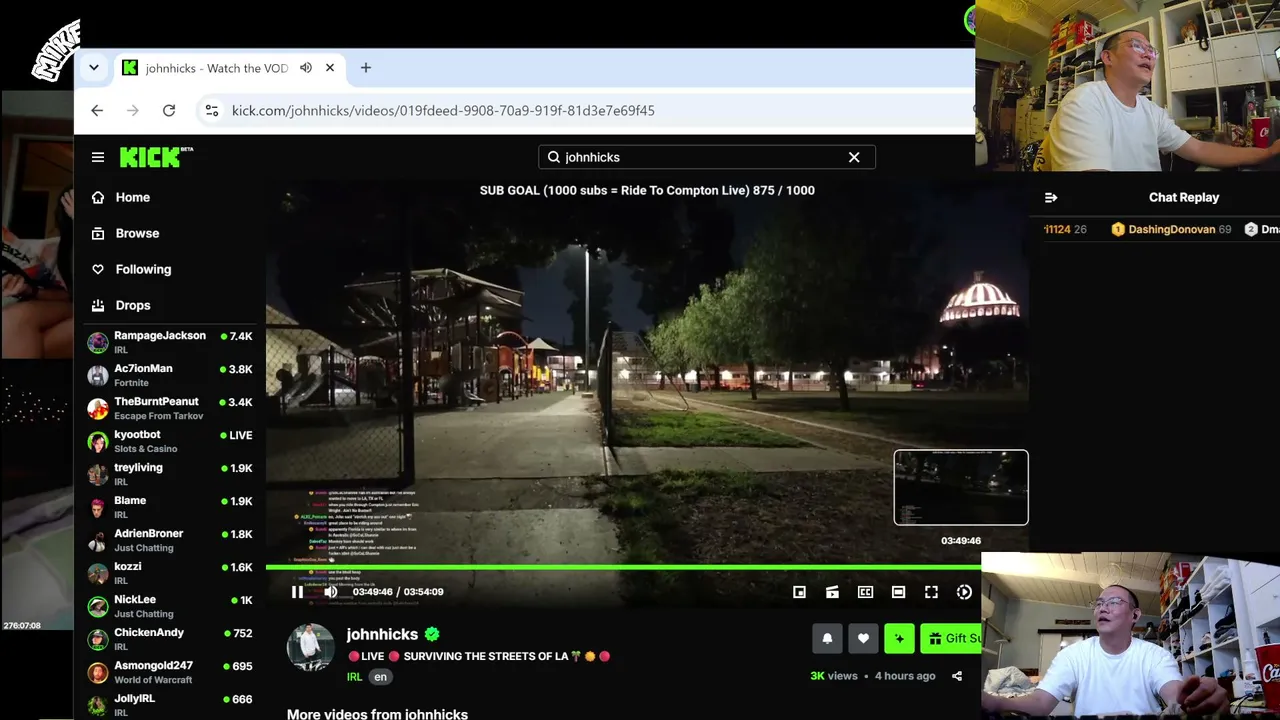Click ChickenAndy in recommended channels
Image resolution: width=1280 pixels, height=720 pixels.
click(x=170, y=639)
